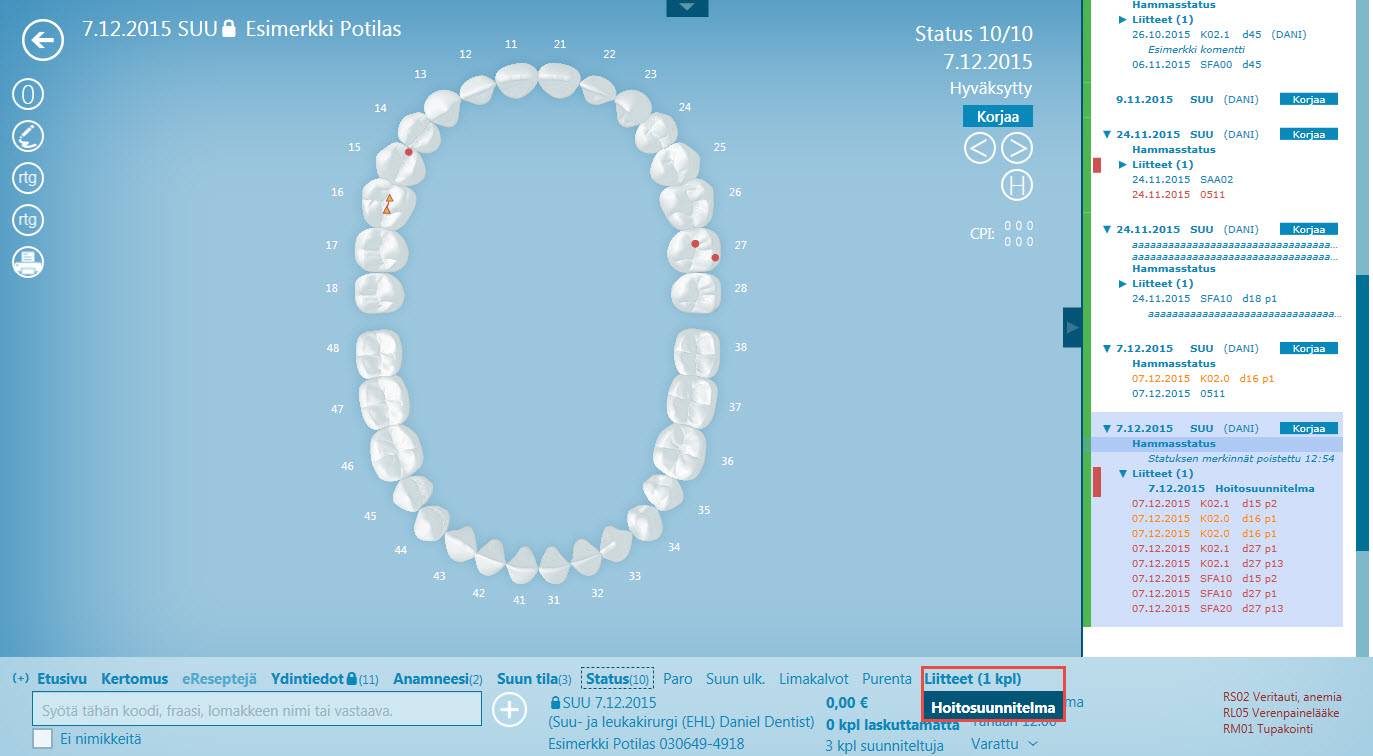Open Hoitosuunnitelma under Liitteet
Viewport: 1373px width, 756px height.
tap(992, 707)
